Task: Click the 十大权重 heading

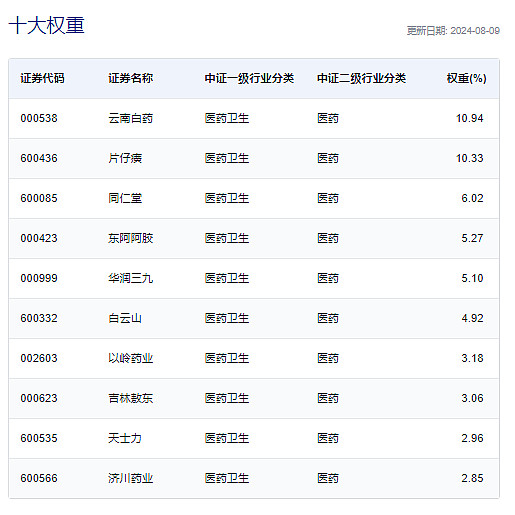Action: click(x=47, y=25)
